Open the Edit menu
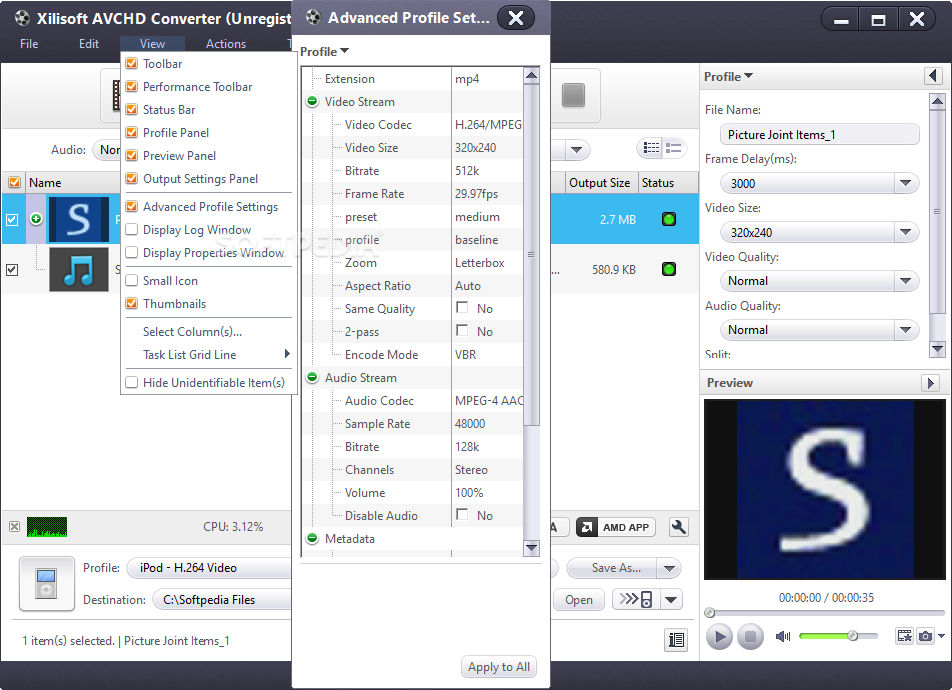 (89, 44)
